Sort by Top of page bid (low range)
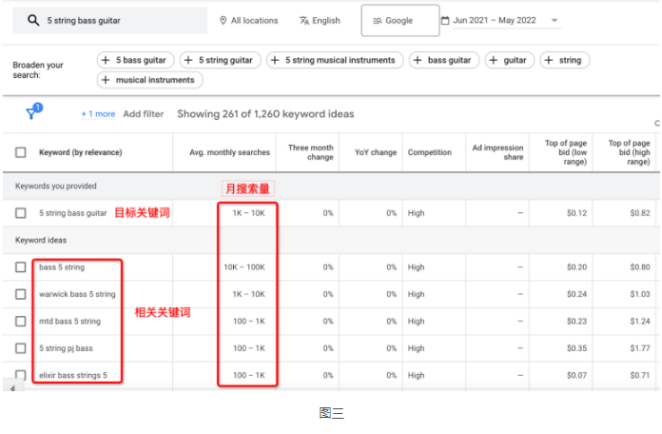 point(566,152)
